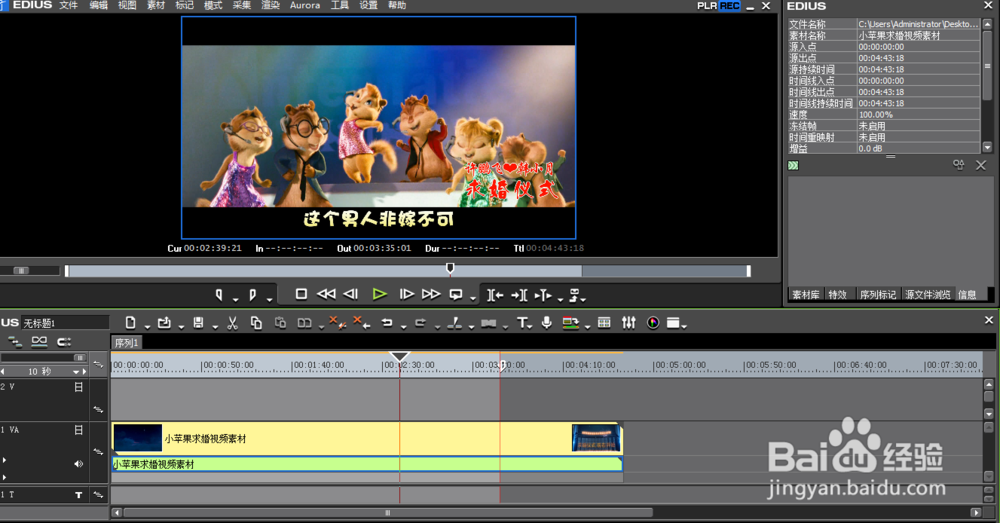Expand audio waveform triangle on 1 VA track

(4, 460)
